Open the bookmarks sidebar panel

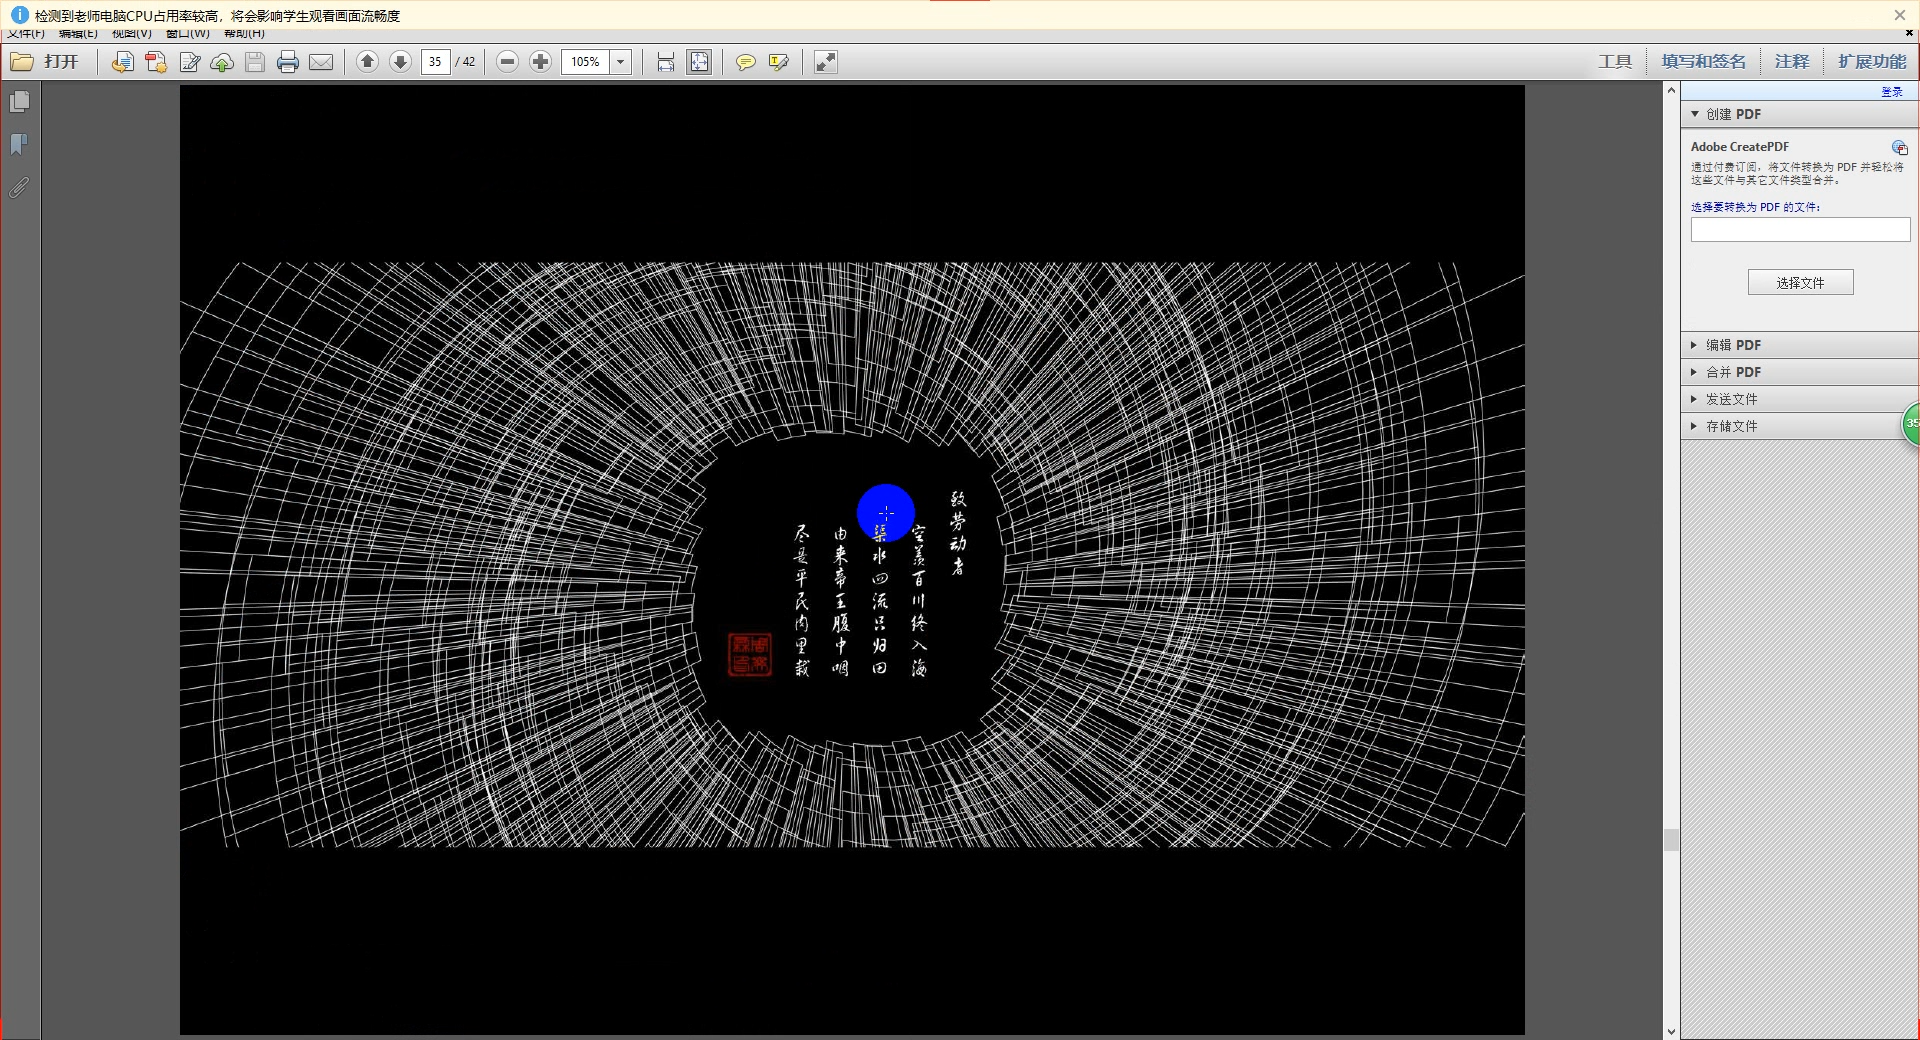[x=19, y=145]
